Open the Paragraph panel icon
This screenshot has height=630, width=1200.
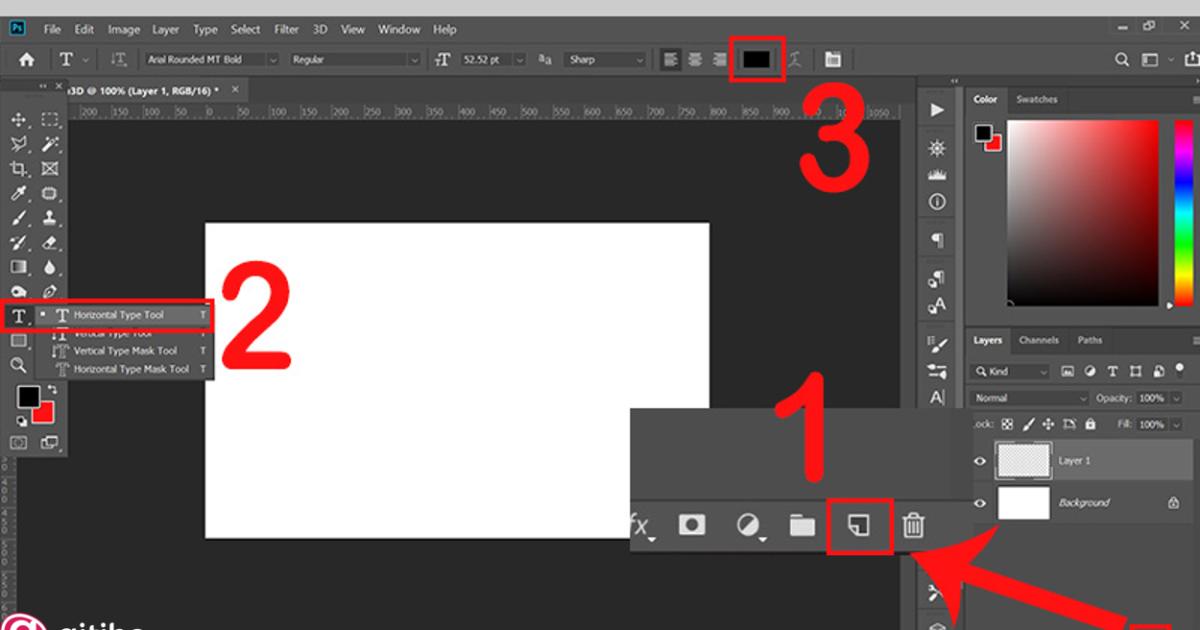point(937,240)
